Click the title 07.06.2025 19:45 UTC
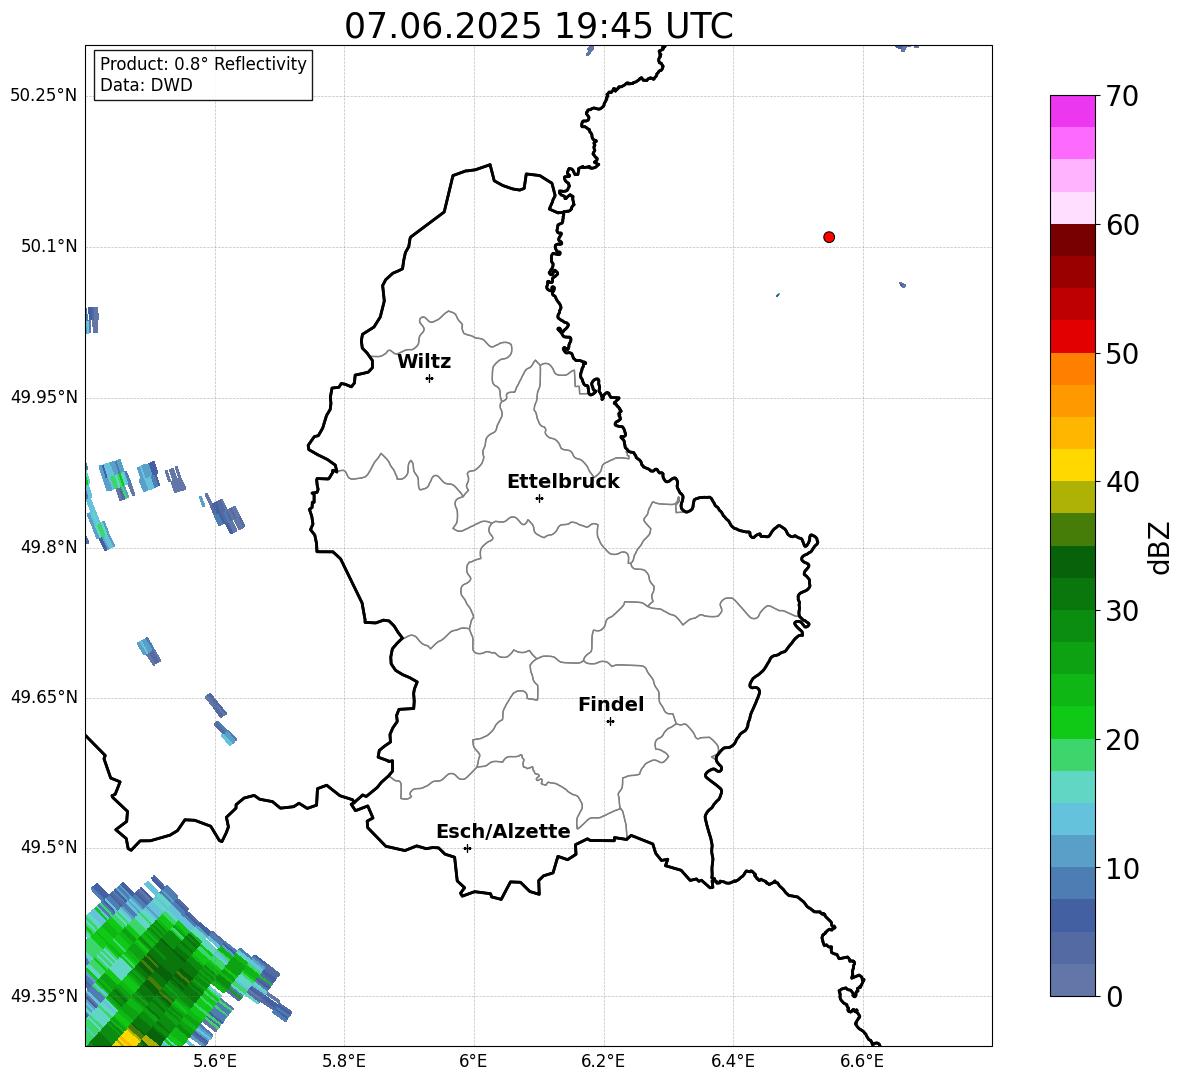 click(x=538, y=26)
